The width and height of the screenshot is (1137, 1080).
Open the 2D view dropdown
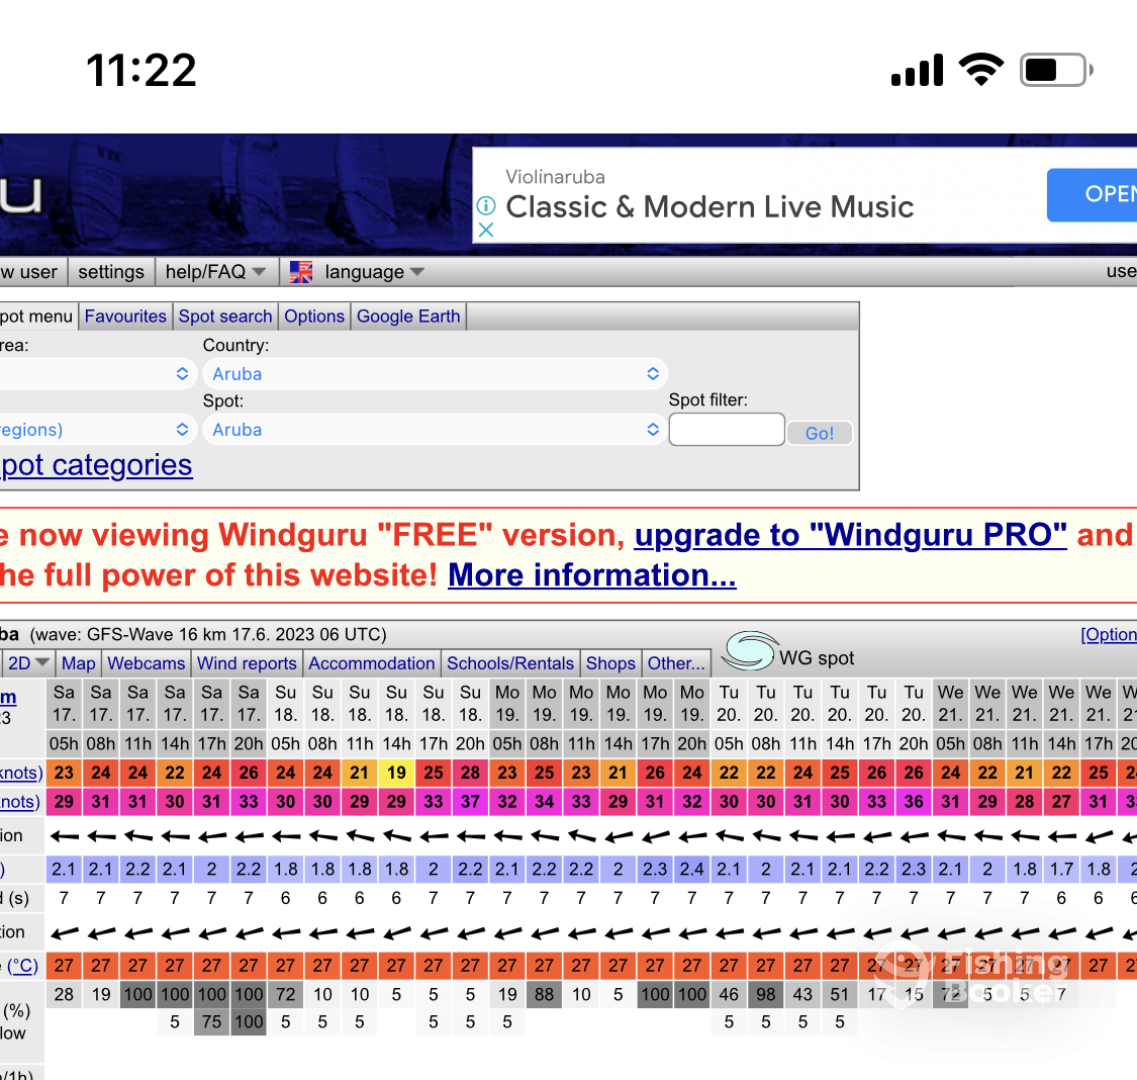tap(28, 663)
